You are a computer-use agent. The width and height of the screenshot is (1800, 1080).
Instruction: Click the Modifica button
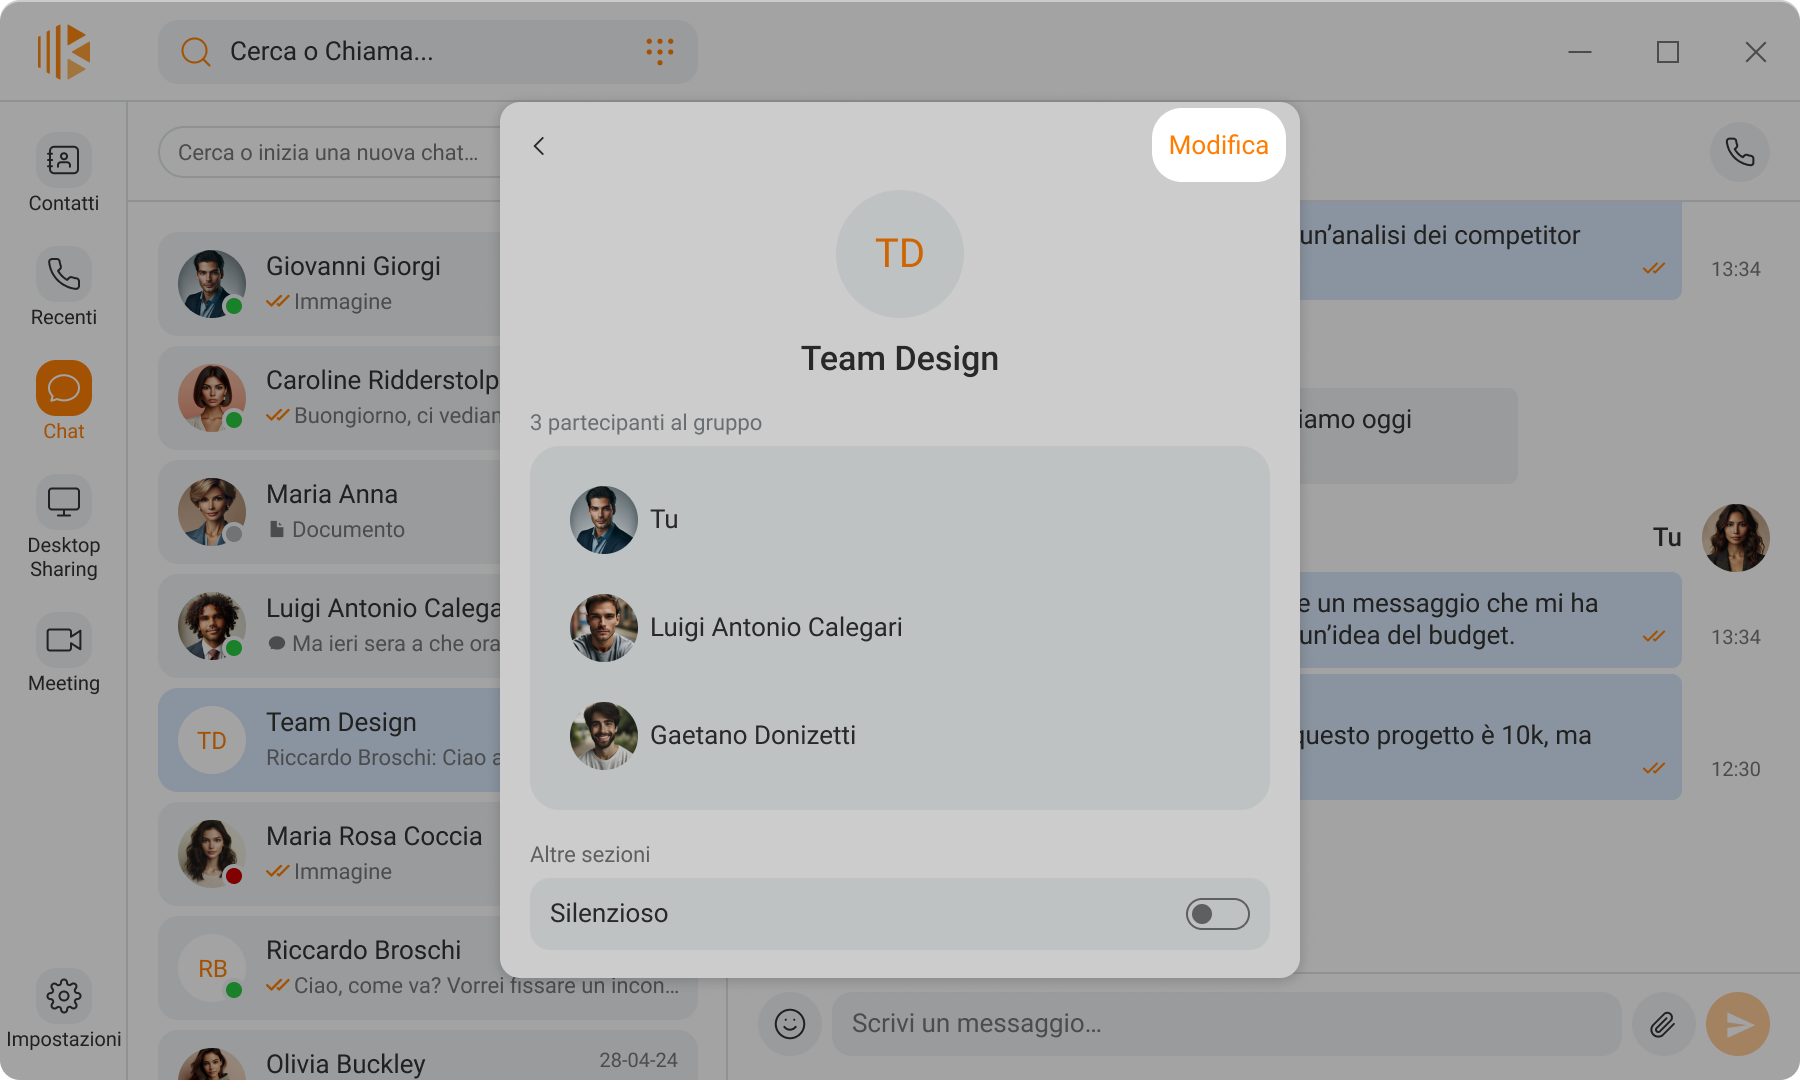[x=1218, y=145]
